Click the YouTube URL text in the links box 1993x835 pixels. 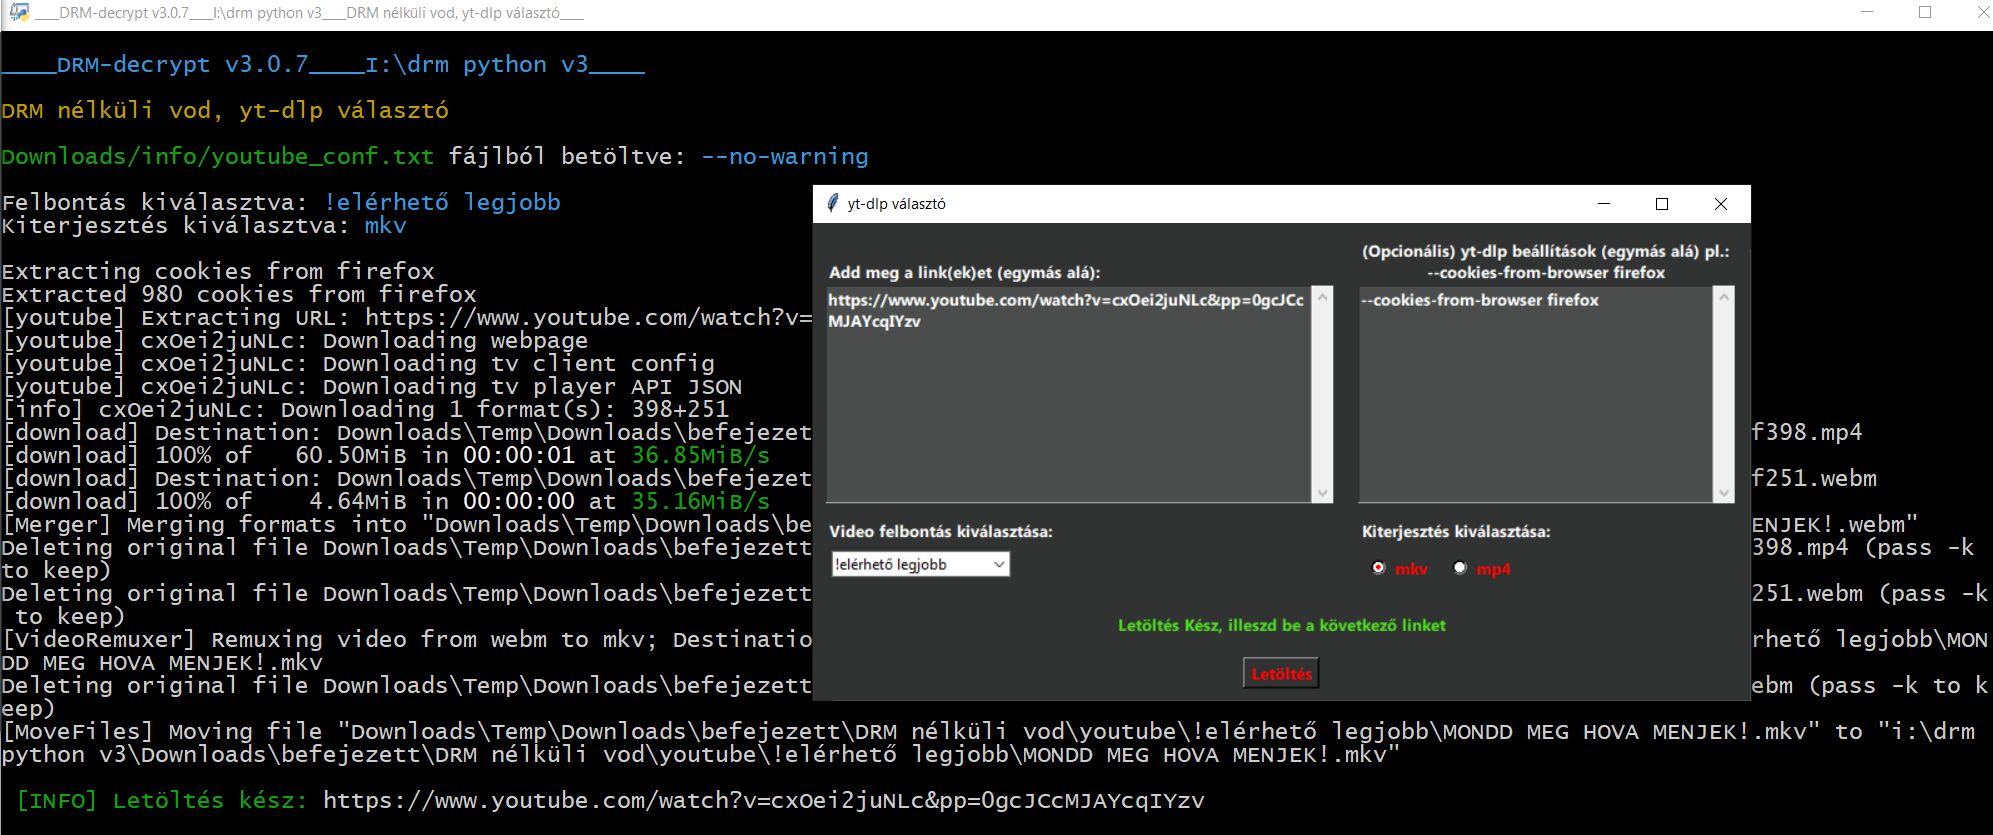click(x=1066, y=311)
